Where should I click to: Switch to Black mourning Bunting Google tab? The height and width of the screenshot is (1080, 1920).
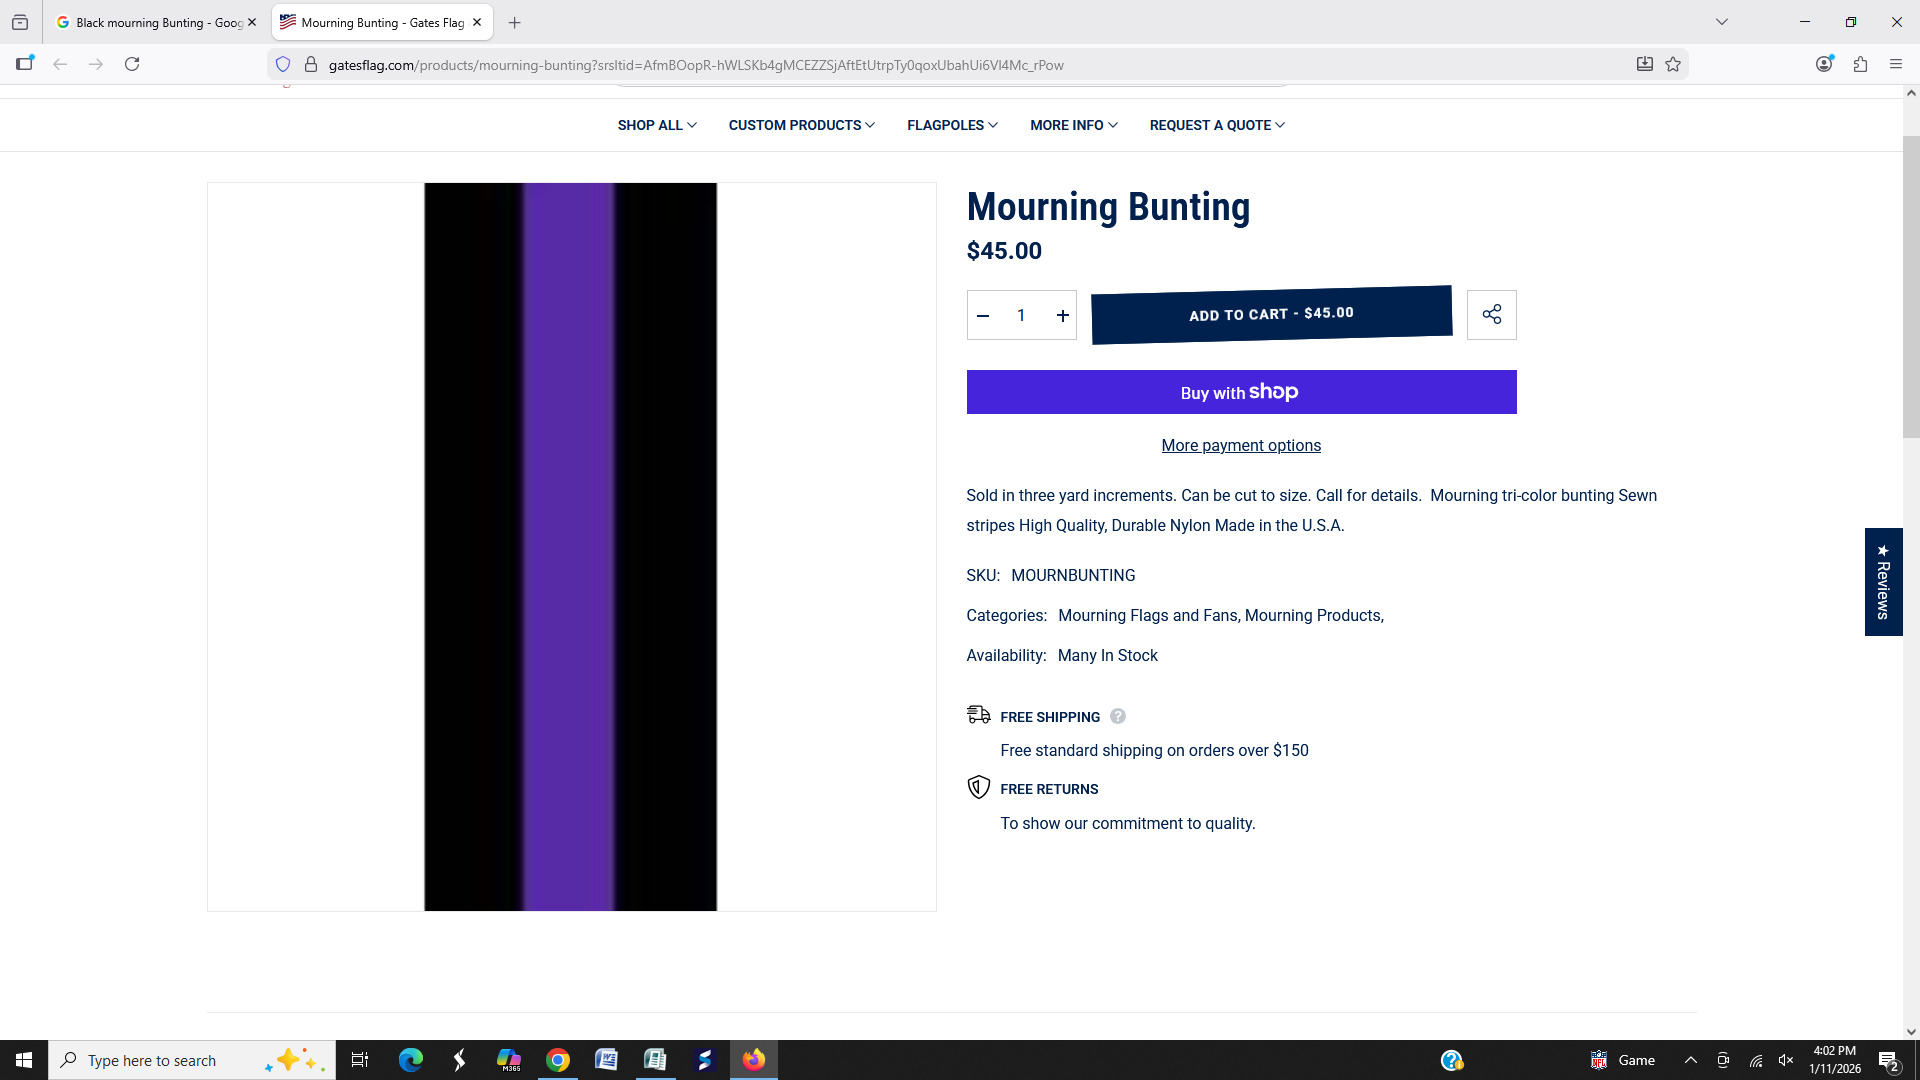pyautogui.click(x=157, y=22)
